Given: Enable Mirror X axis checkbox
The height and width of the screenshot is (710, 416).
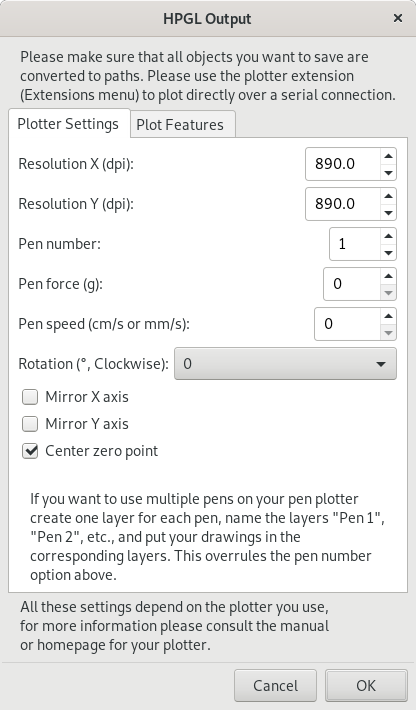Looking at the screenshot, I should 30,397.
